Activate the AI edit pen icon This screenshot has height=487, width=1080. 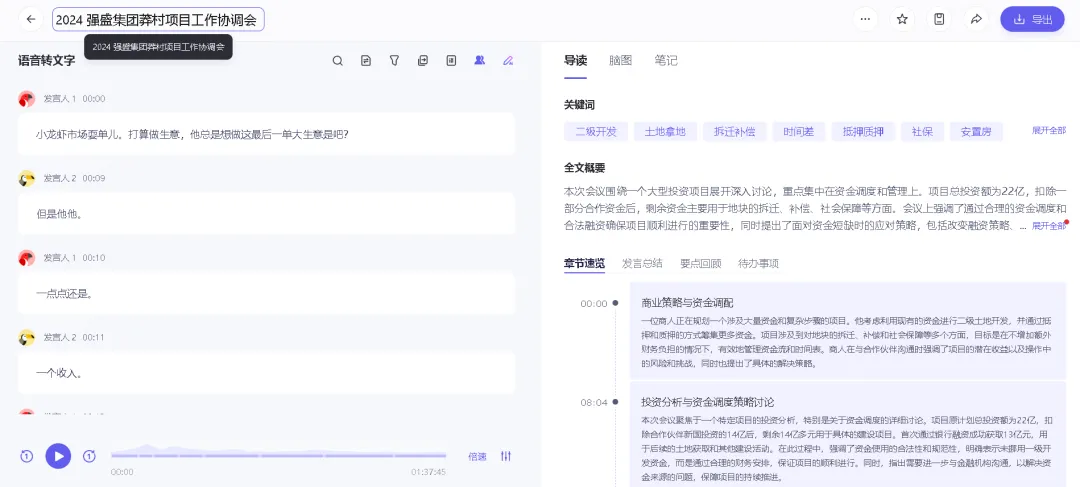click(x=508, y=61)
